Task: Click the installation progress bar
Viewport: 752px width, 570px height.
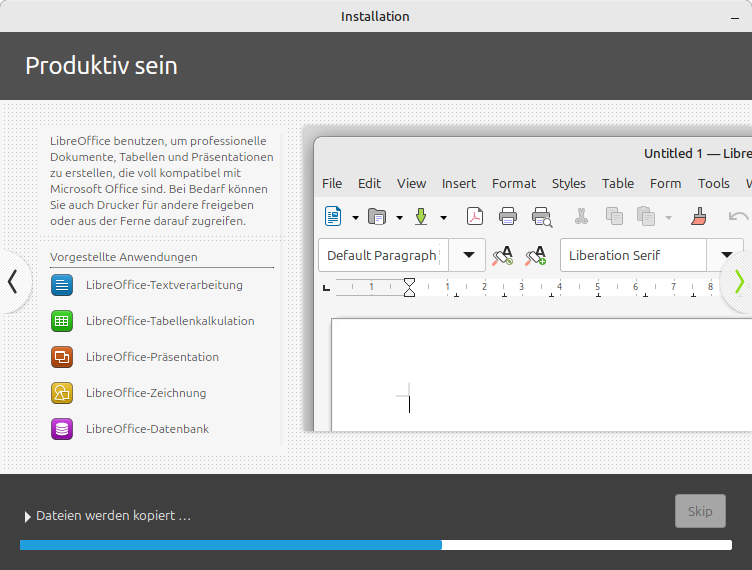Action: [376, 545]
